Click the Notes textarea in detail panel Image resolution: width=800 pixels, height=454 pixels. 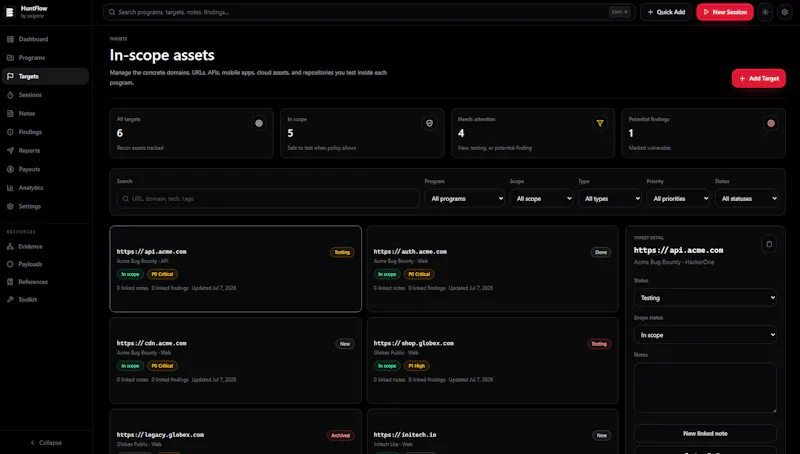click(x=705, y=388)
